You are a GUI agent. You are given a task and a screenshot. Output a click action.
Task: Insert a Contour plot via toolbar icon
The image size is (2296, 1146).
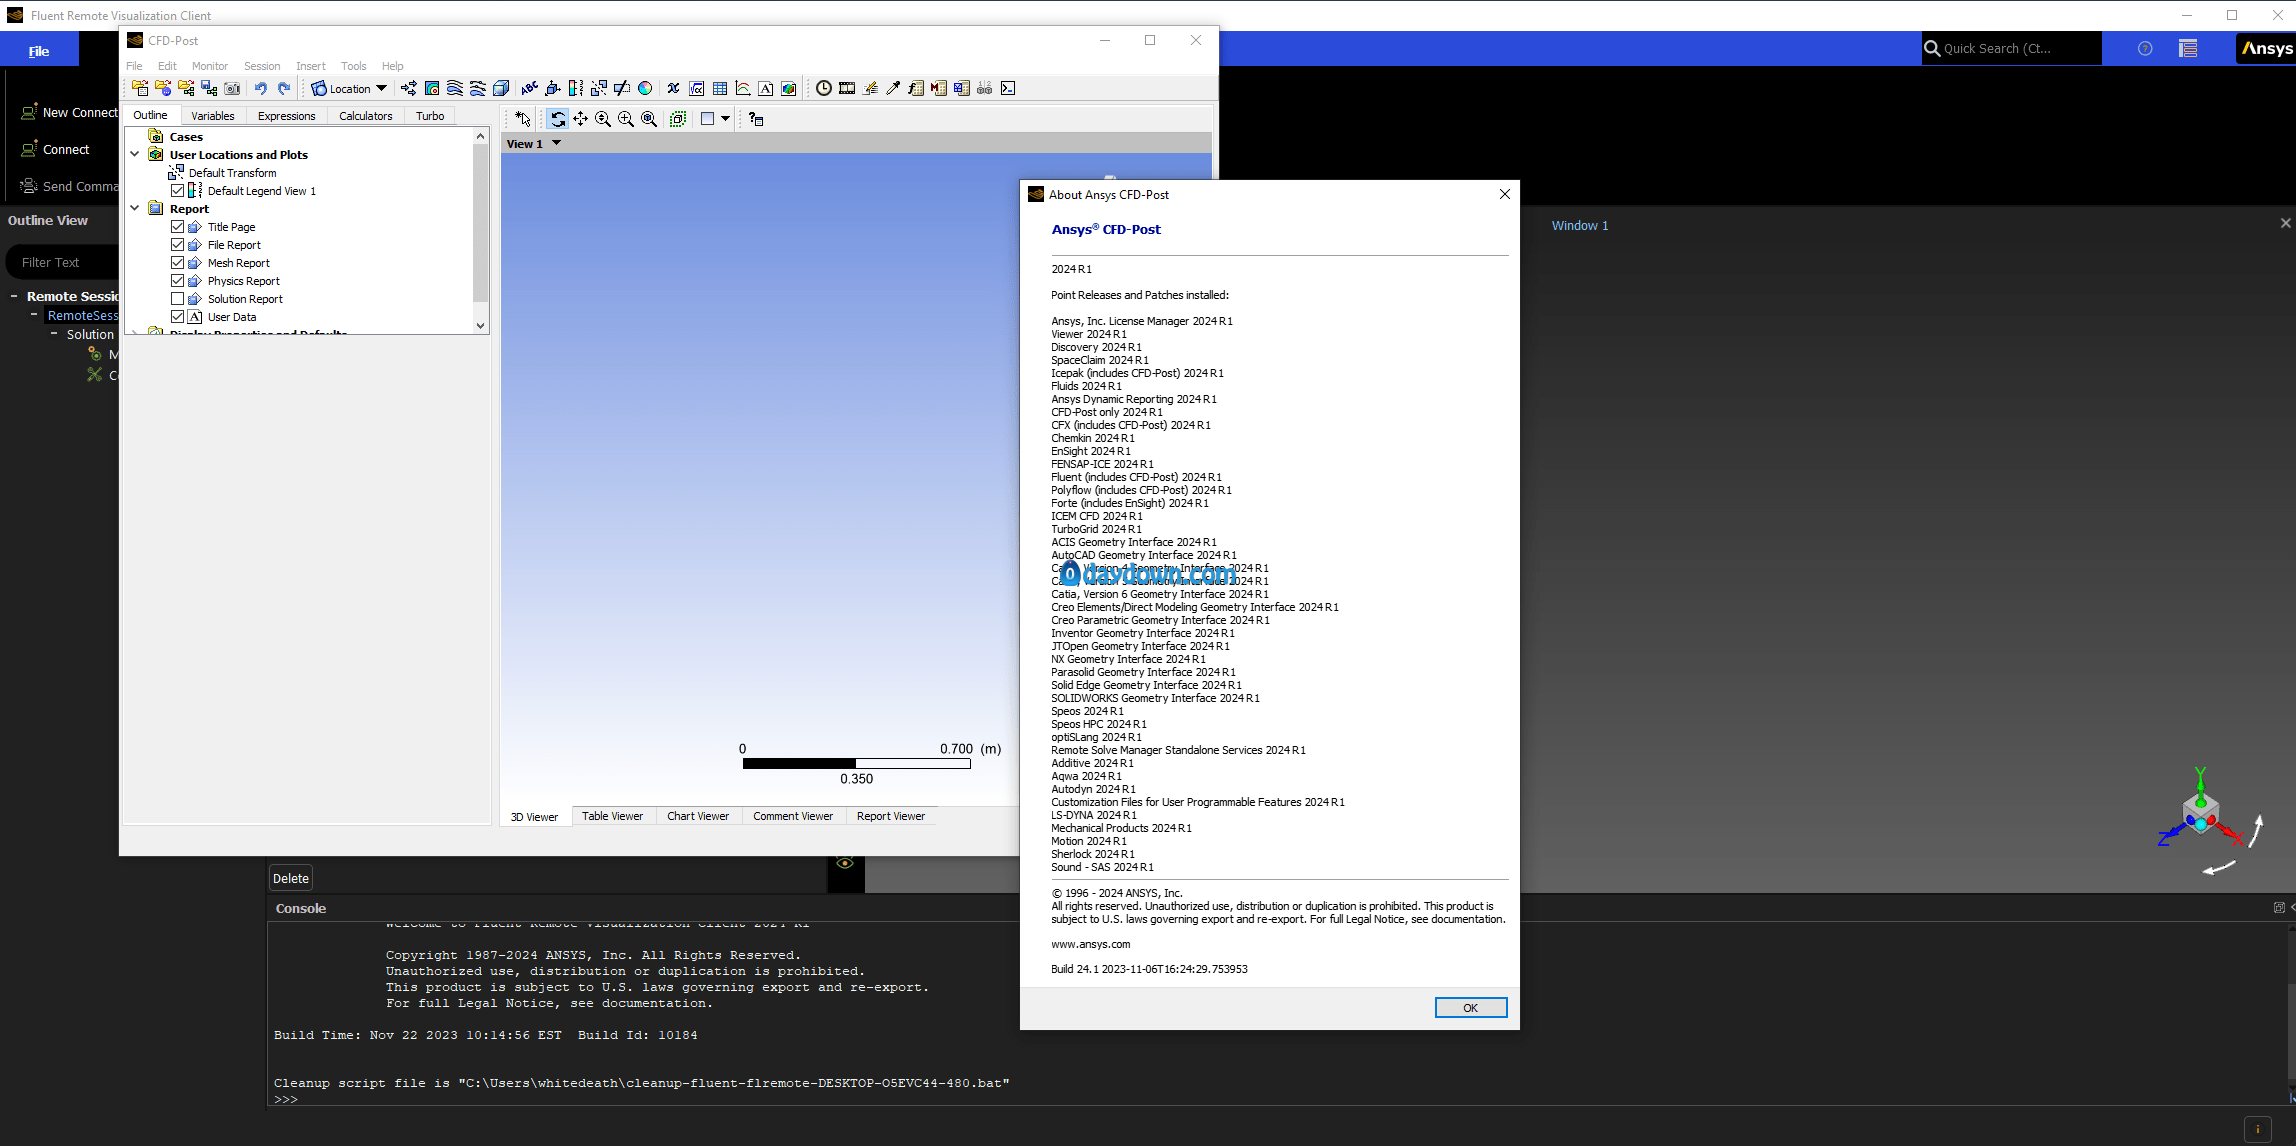(432, 88)
